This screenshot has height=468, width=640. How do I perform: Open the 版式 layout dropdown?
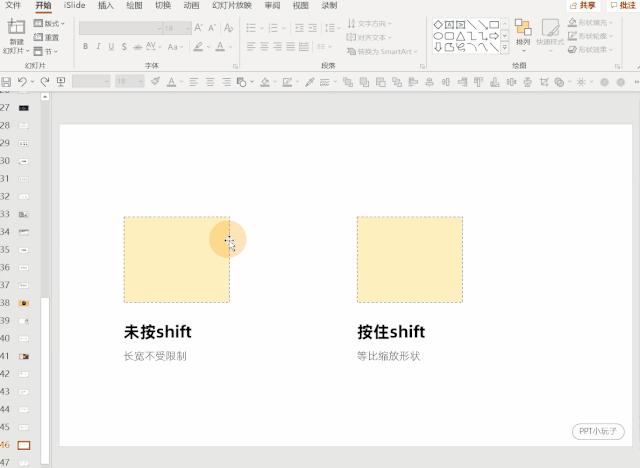point(49,23)
